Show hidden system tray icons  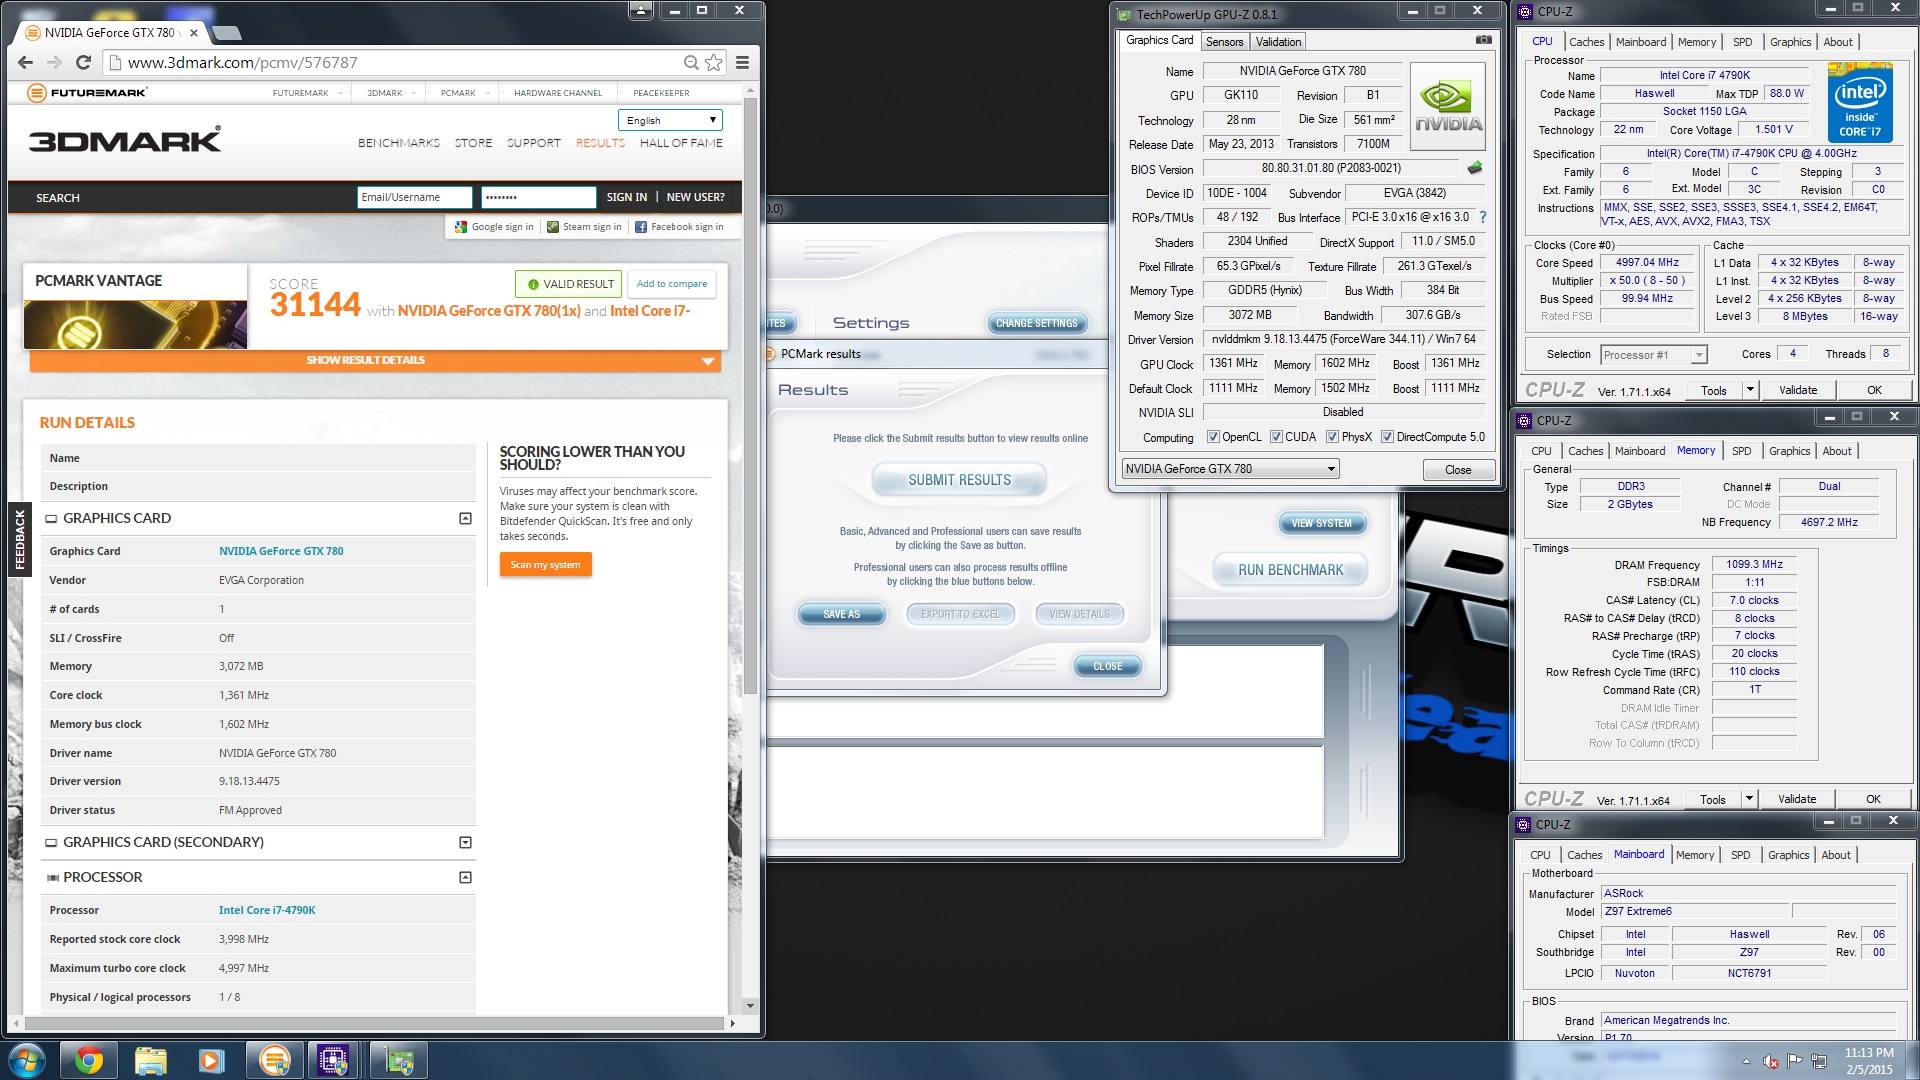coord(1746,1061)
